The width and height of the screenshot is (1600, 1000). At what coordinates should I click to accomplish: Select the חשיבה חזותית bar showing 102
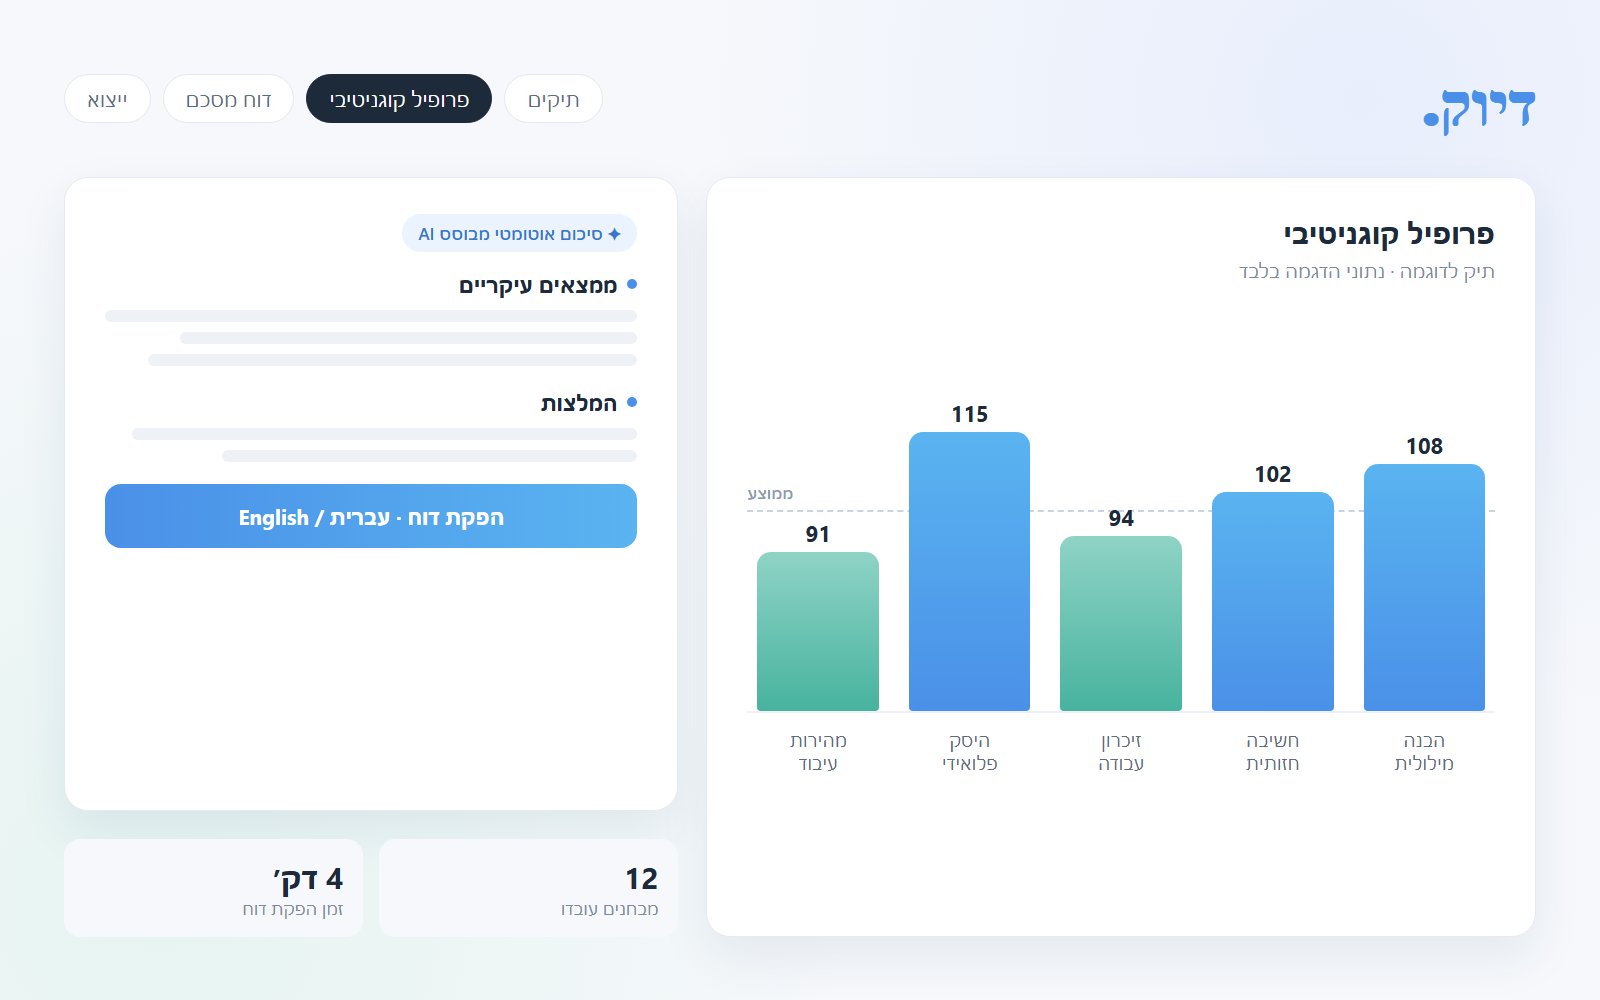point(1273,601)
